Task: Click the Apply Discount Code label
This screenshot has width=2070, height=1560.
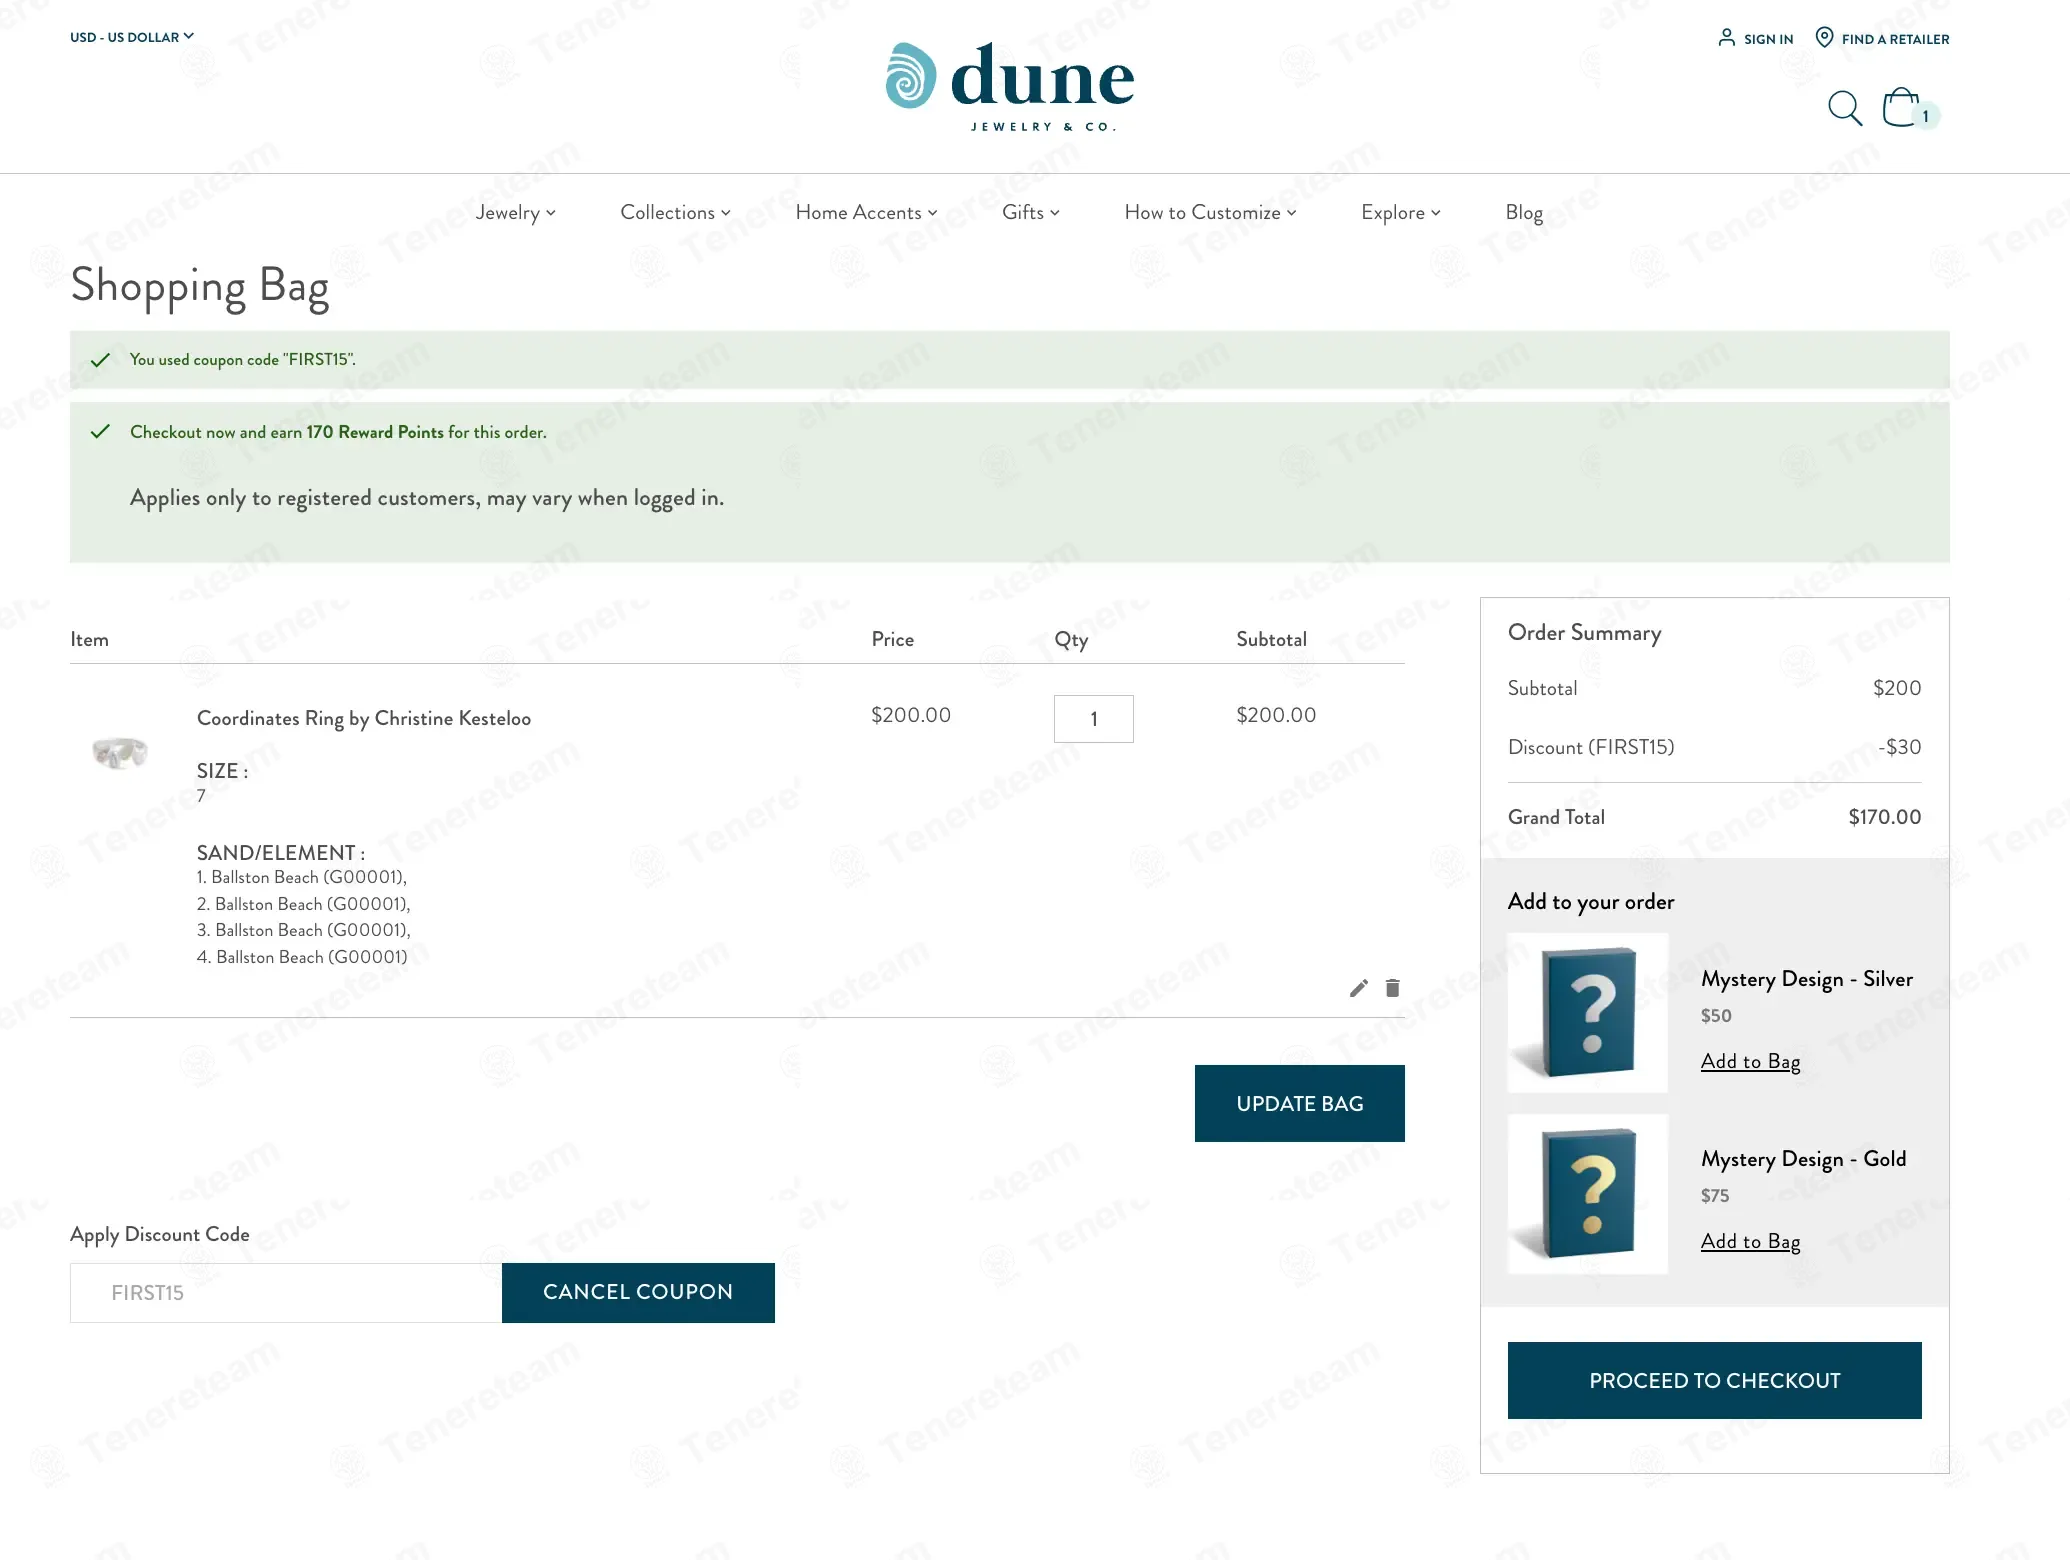Action: tap(160, 1234)
